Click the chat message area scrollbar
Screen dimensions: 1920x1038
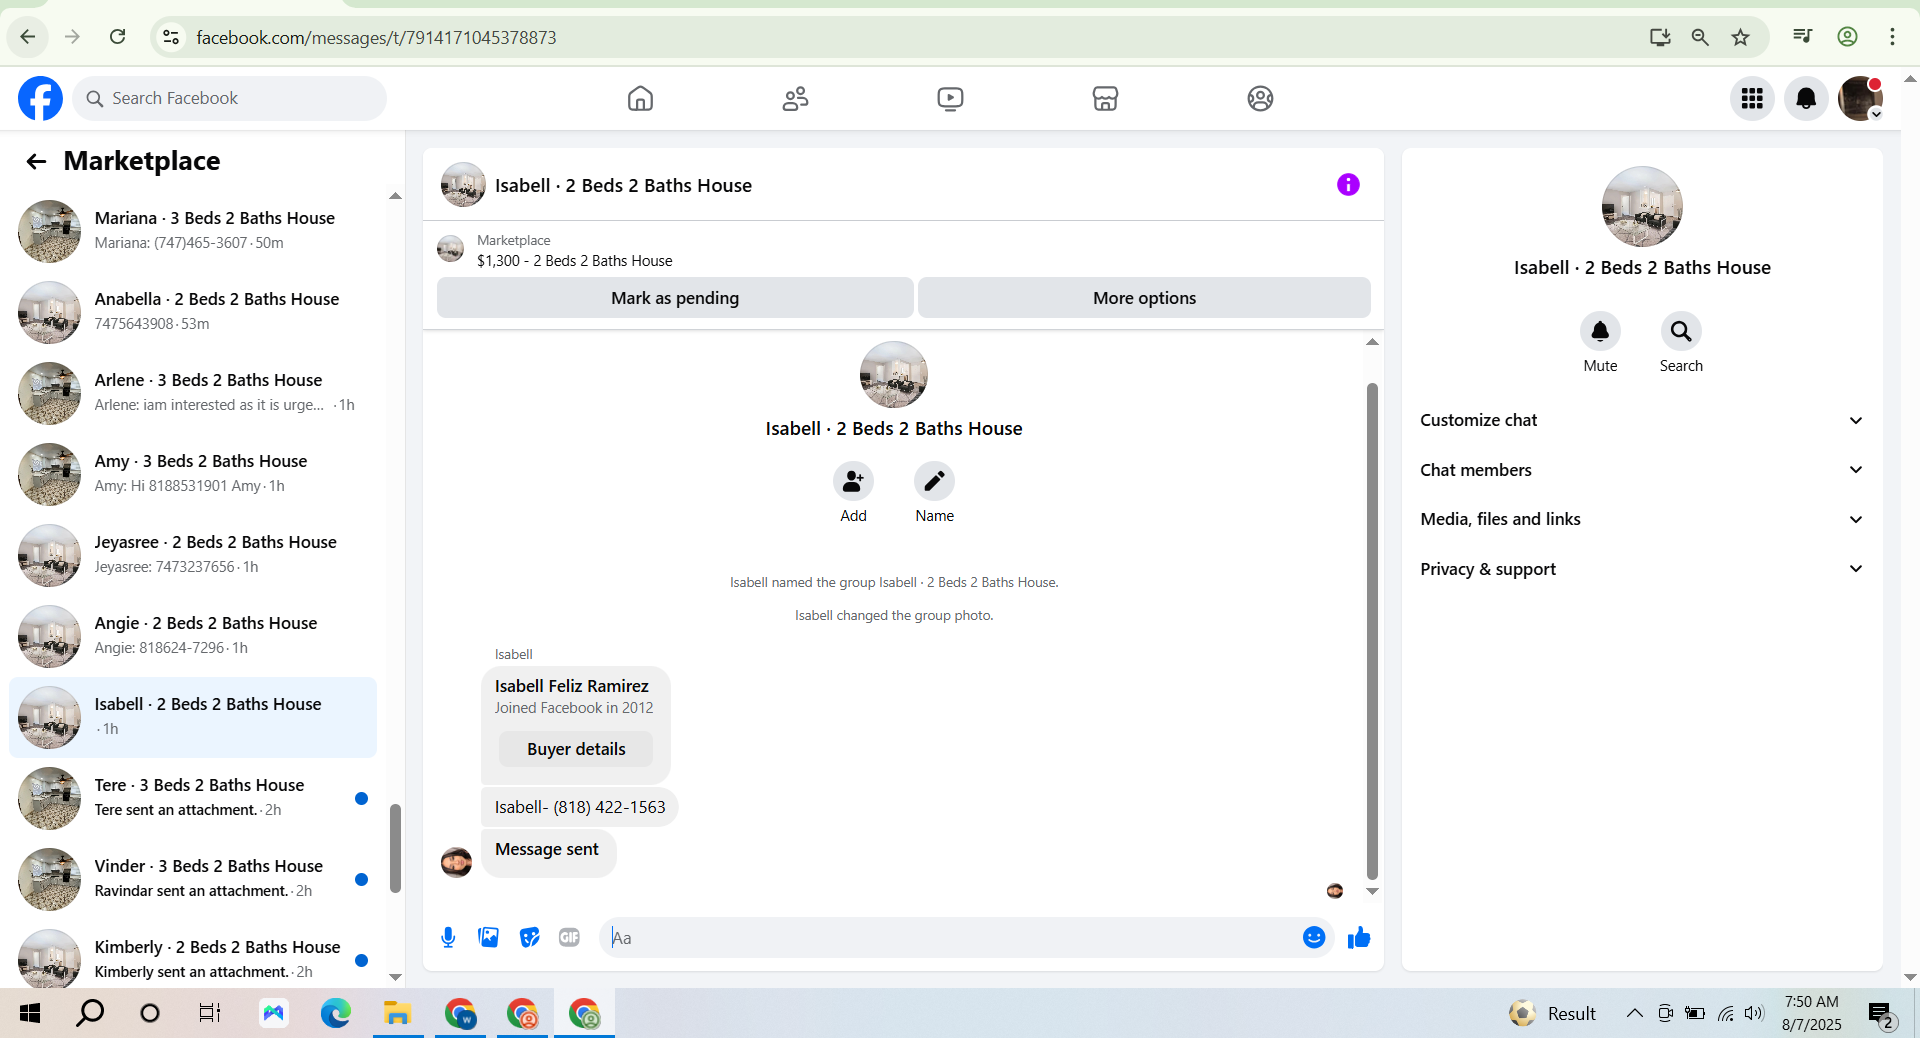1372,630
